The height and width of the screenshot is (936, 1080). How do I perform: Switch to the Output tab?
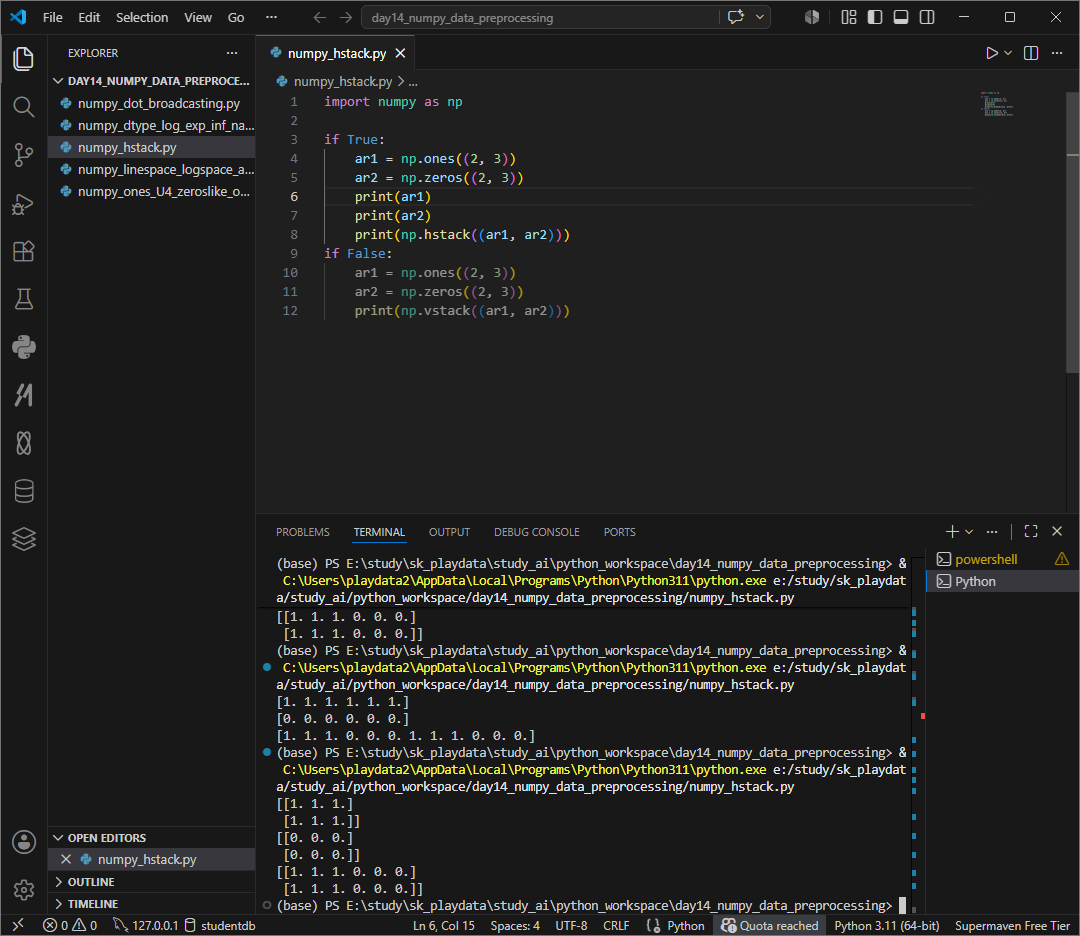pos(449,532)
